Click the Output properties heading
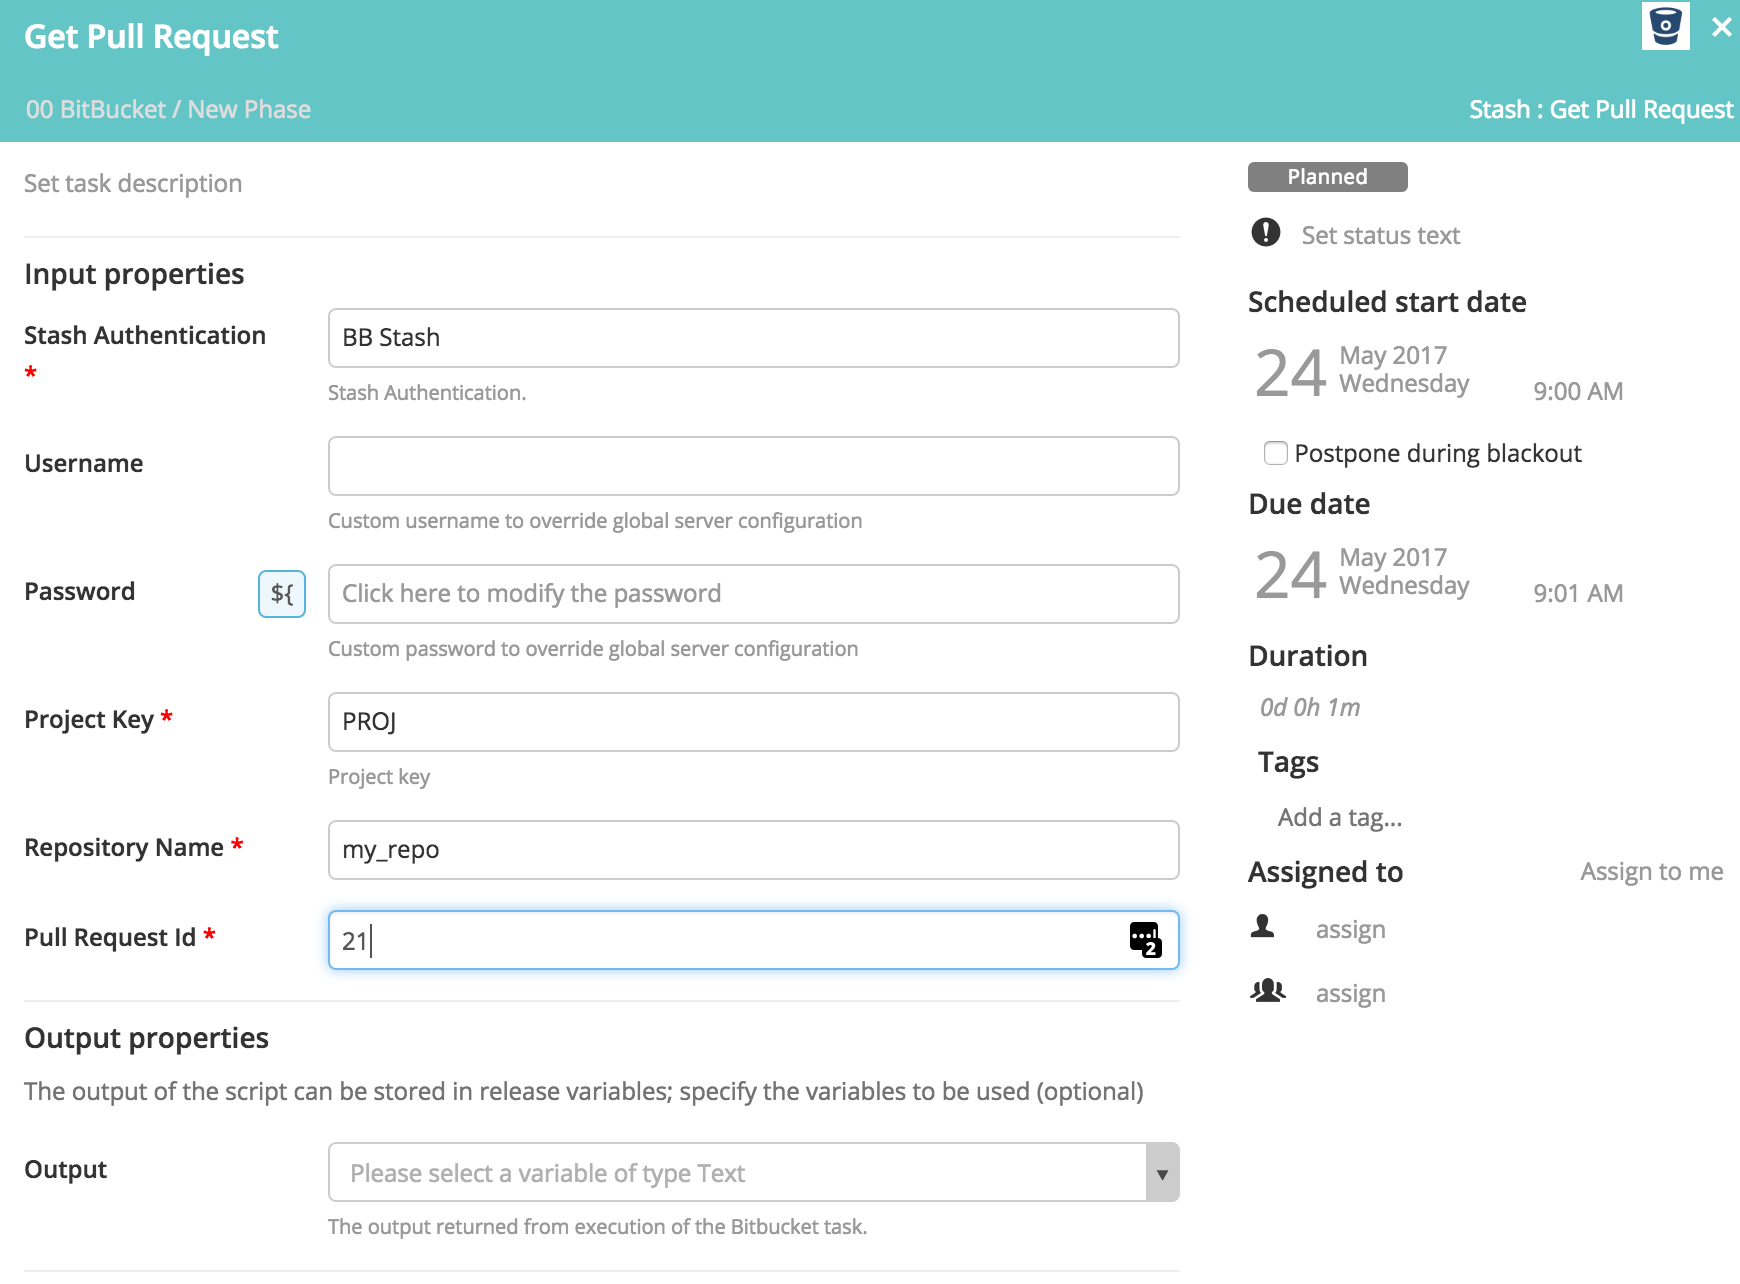 click(x=146, y=1038)
